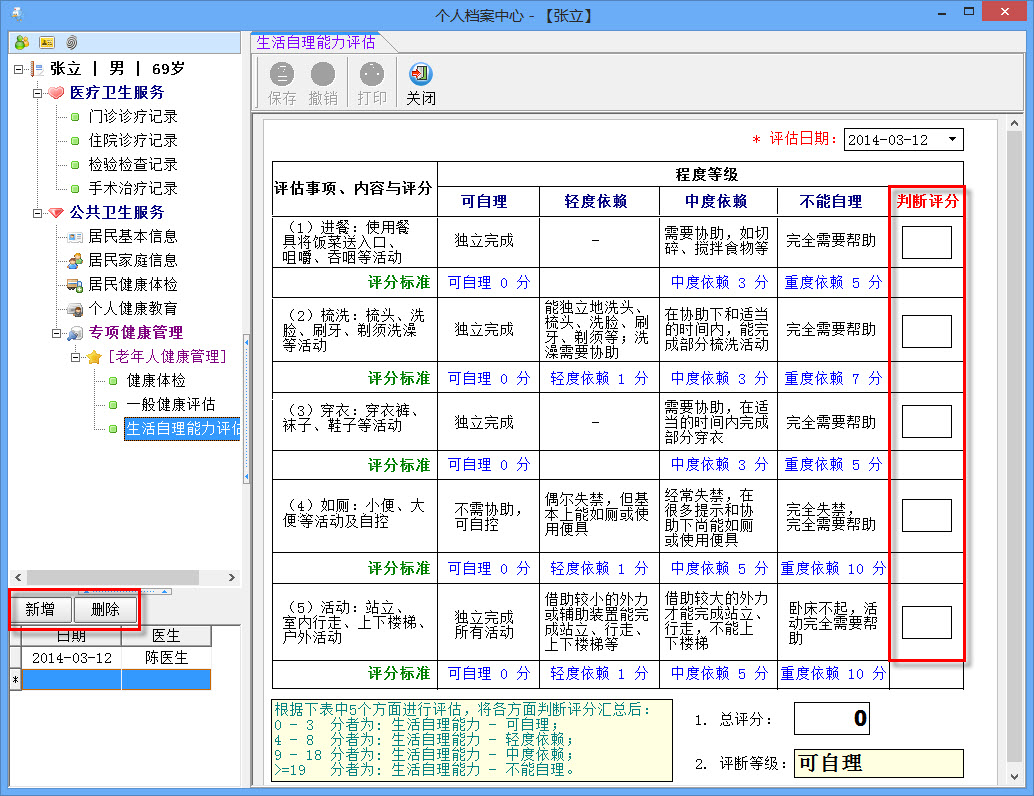
Task: Click the icon beside 居民家庭信息
Action: (75, 260)
